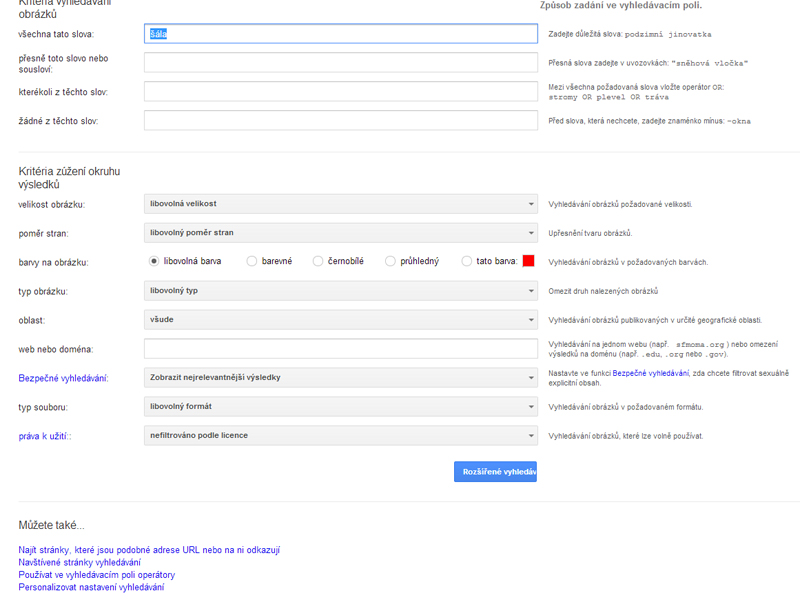The image size is (800, 611).
Task: Click the 'typ souboru:' label
Action: (x=43, y=408)
